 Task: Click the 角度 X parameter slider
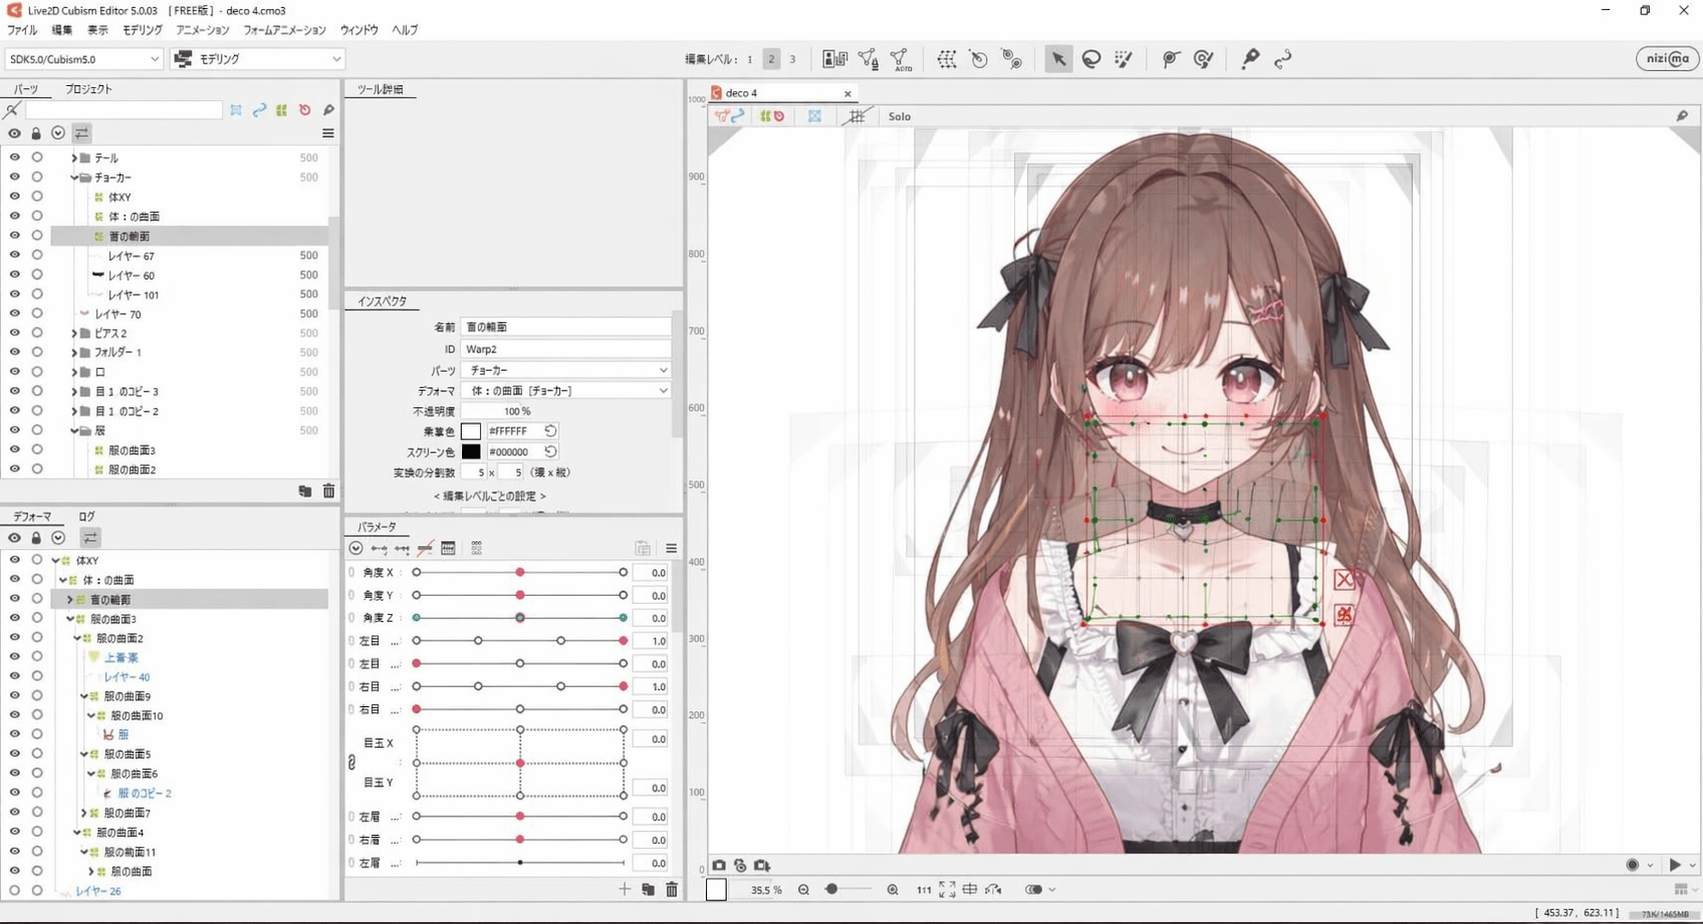click(520, 572)
